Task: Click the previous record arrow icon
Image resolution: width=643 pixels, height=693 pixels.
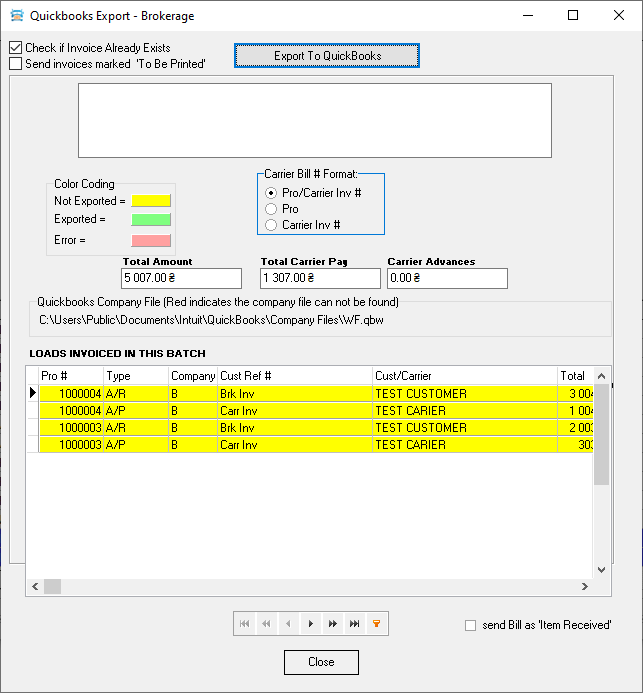Action: coord(288,624)
